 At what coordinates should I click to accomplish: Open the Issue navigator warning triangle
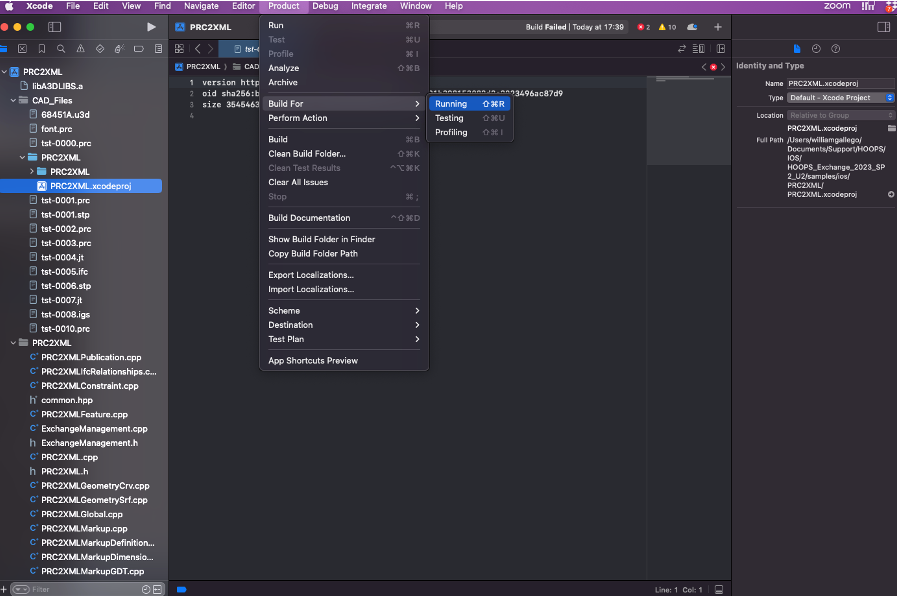80,48
